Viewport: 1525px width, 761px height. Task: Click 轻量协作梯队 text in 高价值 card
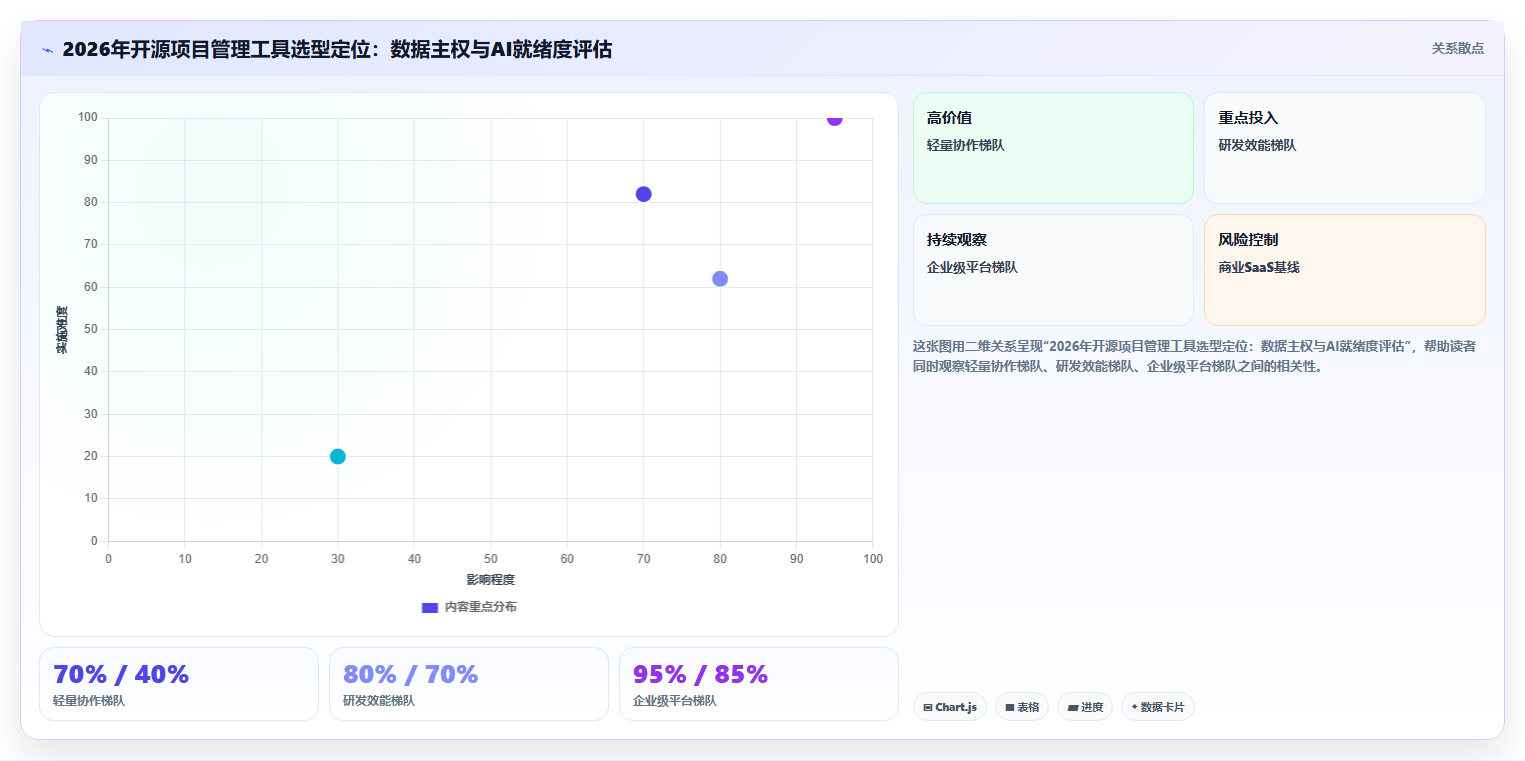[965, 145]
